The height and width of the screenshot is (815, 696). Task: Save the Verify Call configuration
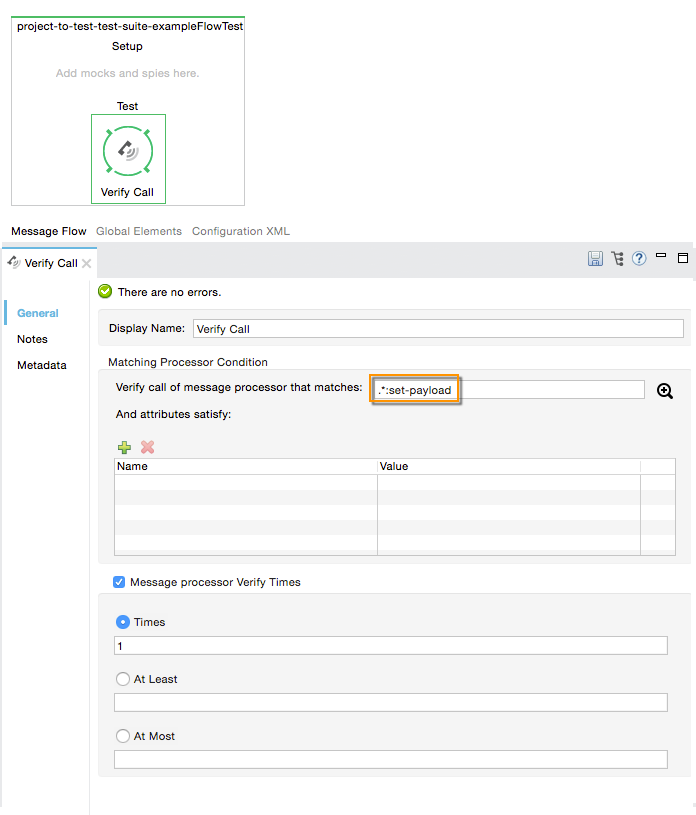[595, 258]
